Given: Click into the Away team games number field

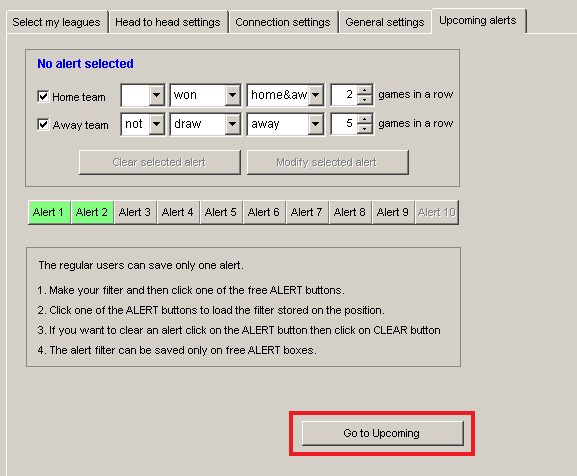Looking at the screenshot, I should tap(344, 124).
